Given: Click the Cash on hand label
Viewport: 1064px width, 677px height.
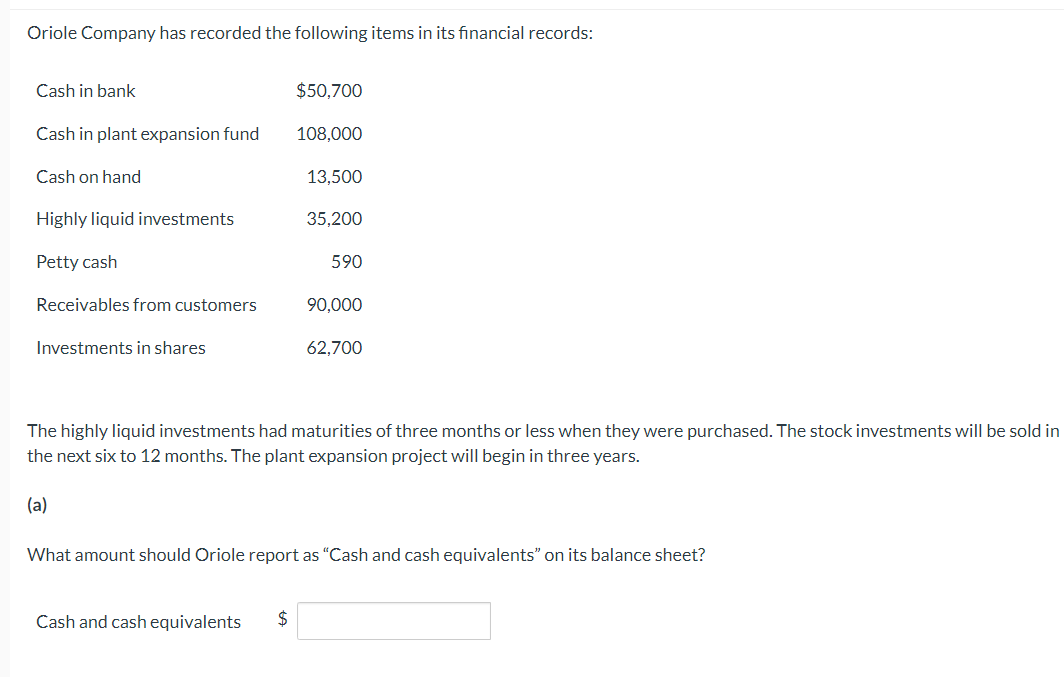Looking at the screenshot, I should [88, 176].
